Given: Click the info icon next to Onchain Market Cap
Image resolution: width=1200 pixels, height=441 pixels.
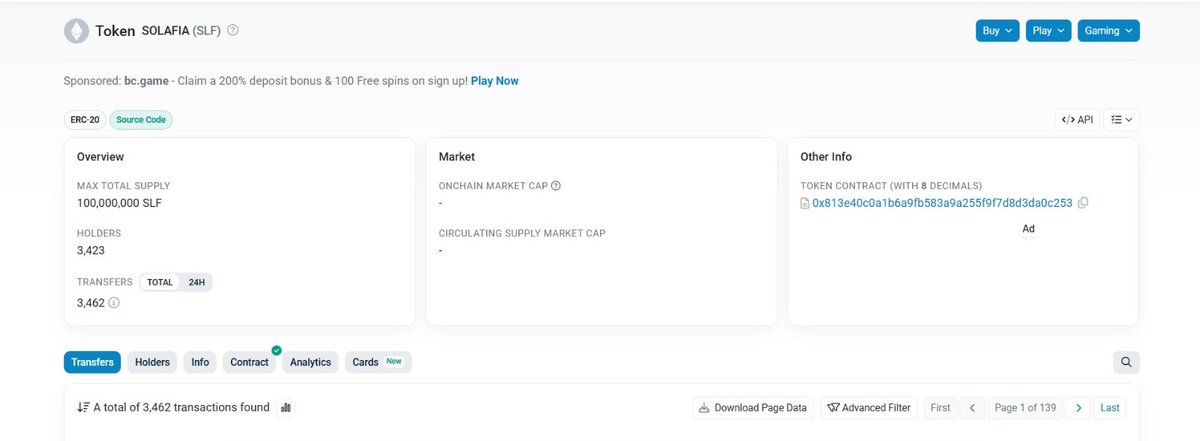Looking at the screenshot, I should point(556,186).
